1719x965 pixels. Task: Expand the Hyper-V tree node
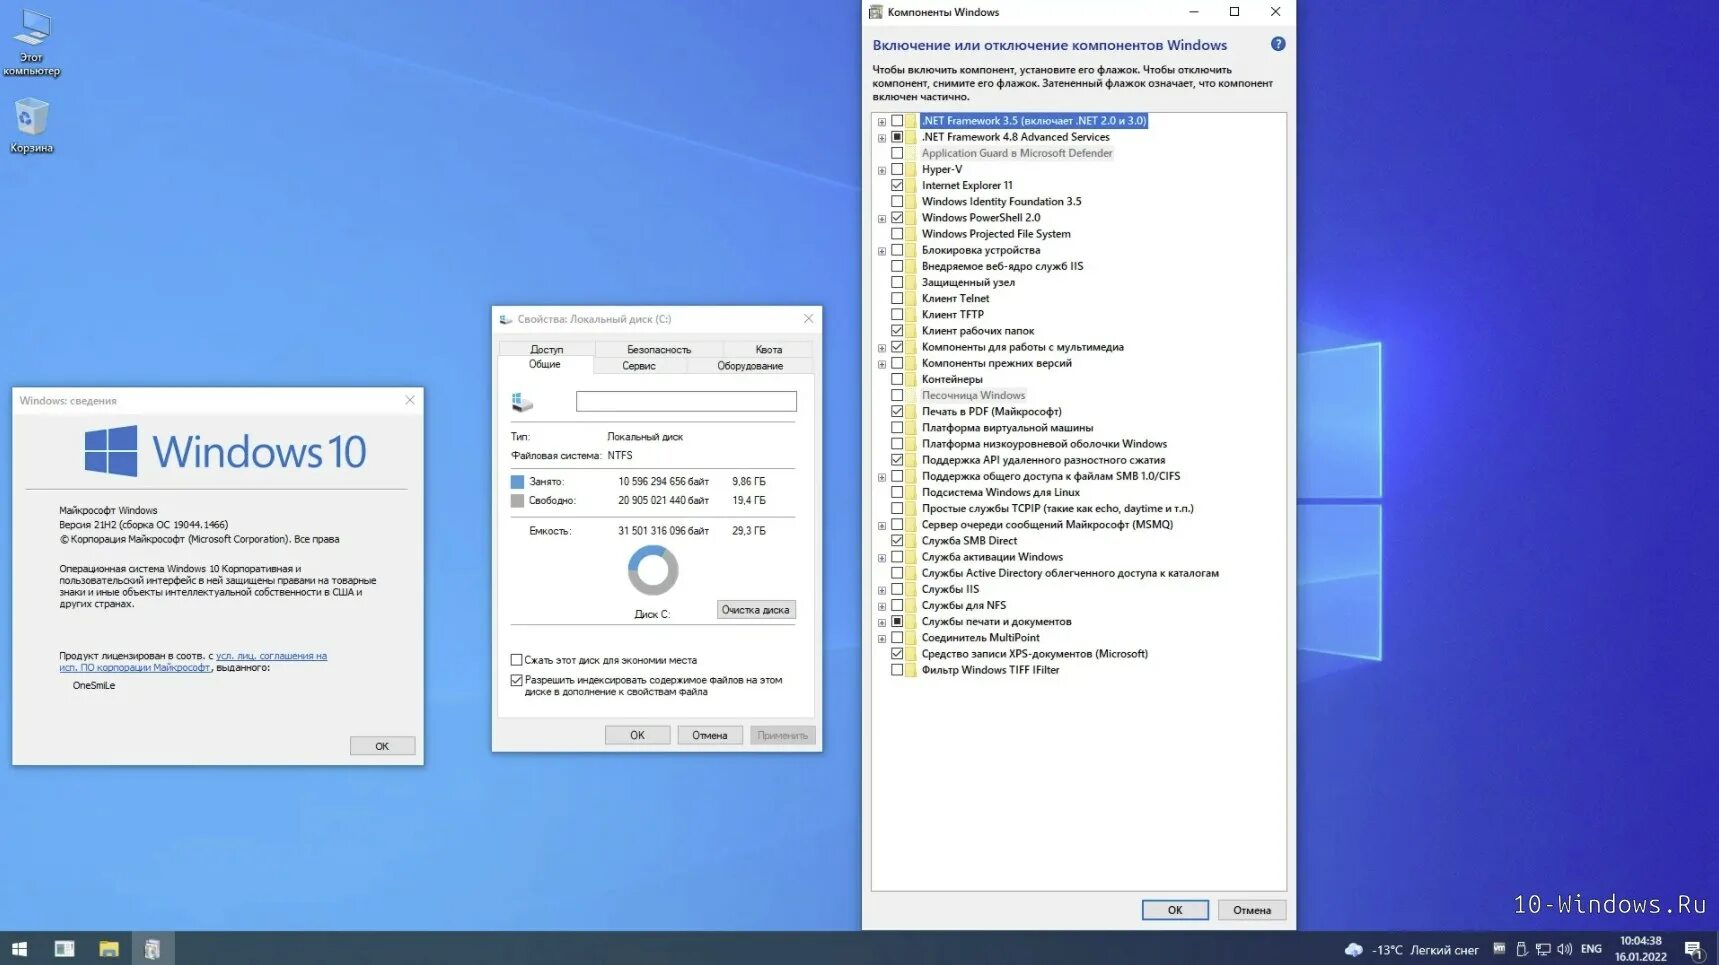coord(882,171)
